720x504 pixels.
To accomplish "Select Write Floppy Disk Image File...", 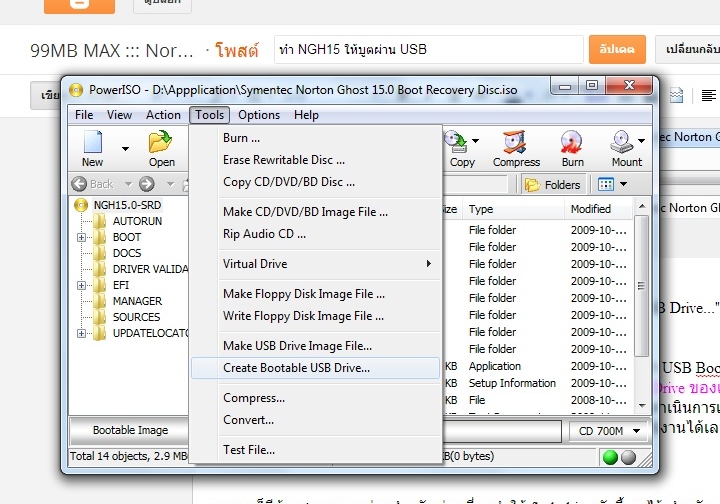I will pos(315,316).
